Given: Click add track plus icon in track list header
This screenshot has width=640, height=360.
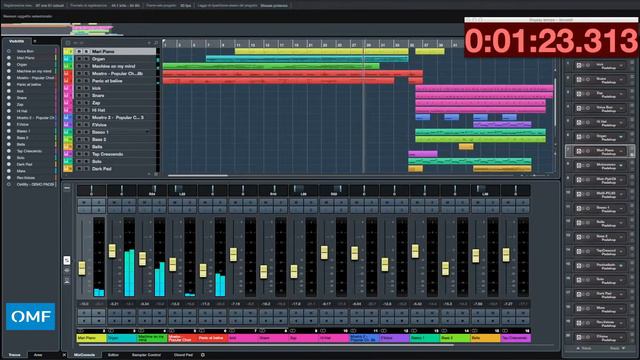Looking at the screenshot, I should (149, 43).
